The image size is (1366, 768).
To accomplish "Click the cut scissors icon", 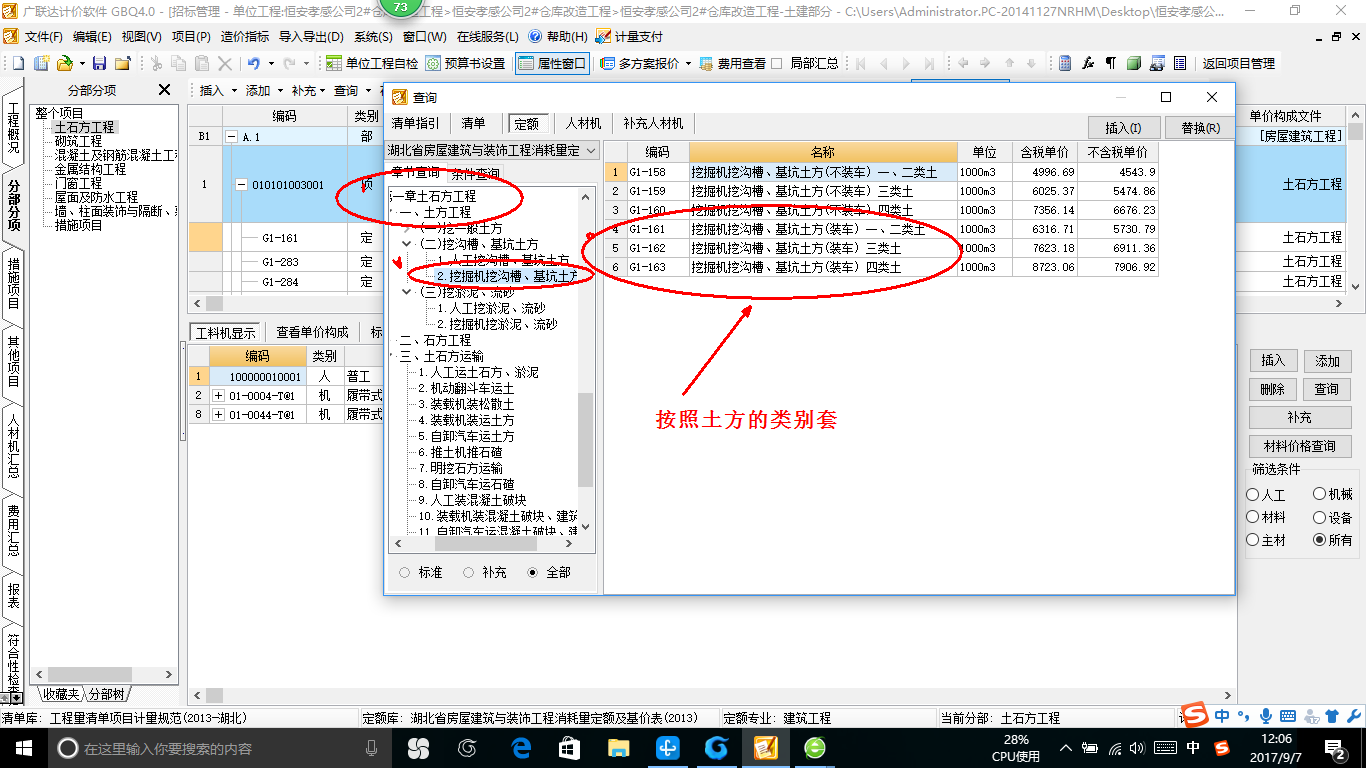I will coord(156,63).
